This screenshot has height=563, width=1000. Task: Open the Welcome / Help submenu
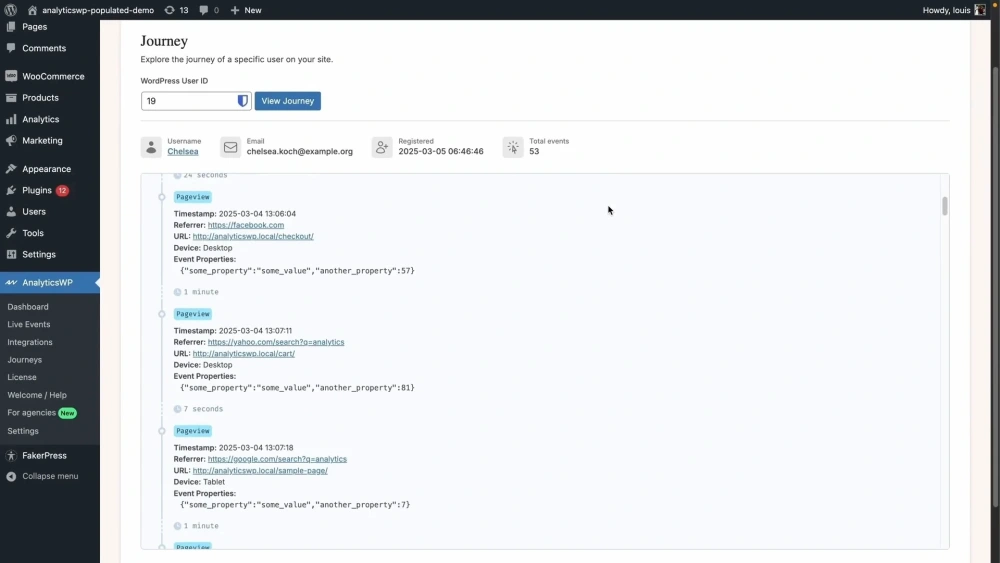37,395
